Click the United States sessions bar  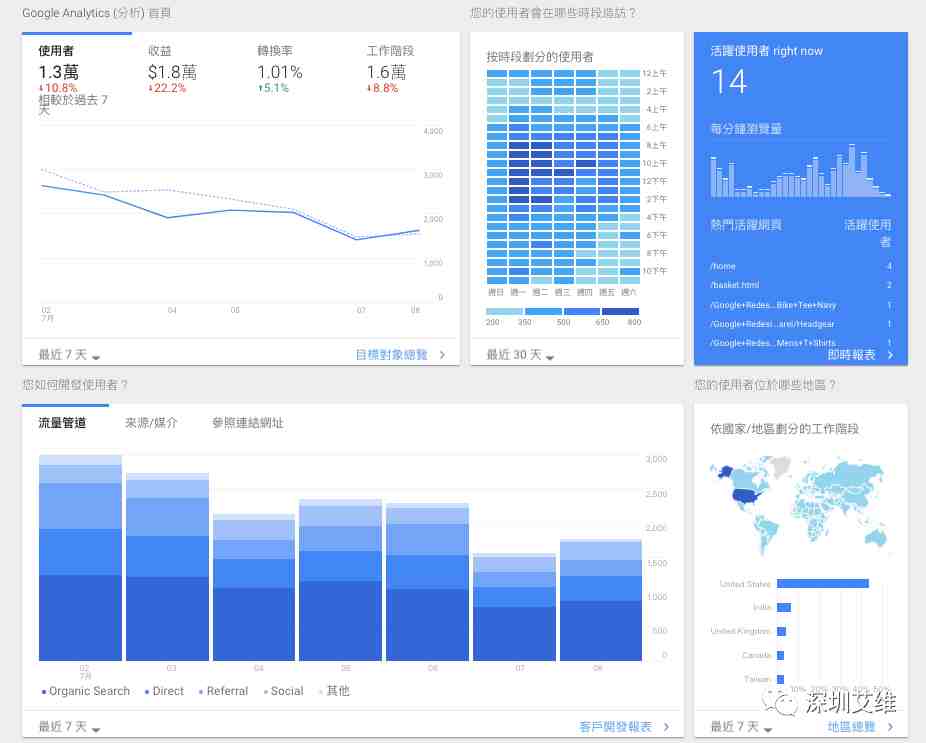click(x=823, y=584)
